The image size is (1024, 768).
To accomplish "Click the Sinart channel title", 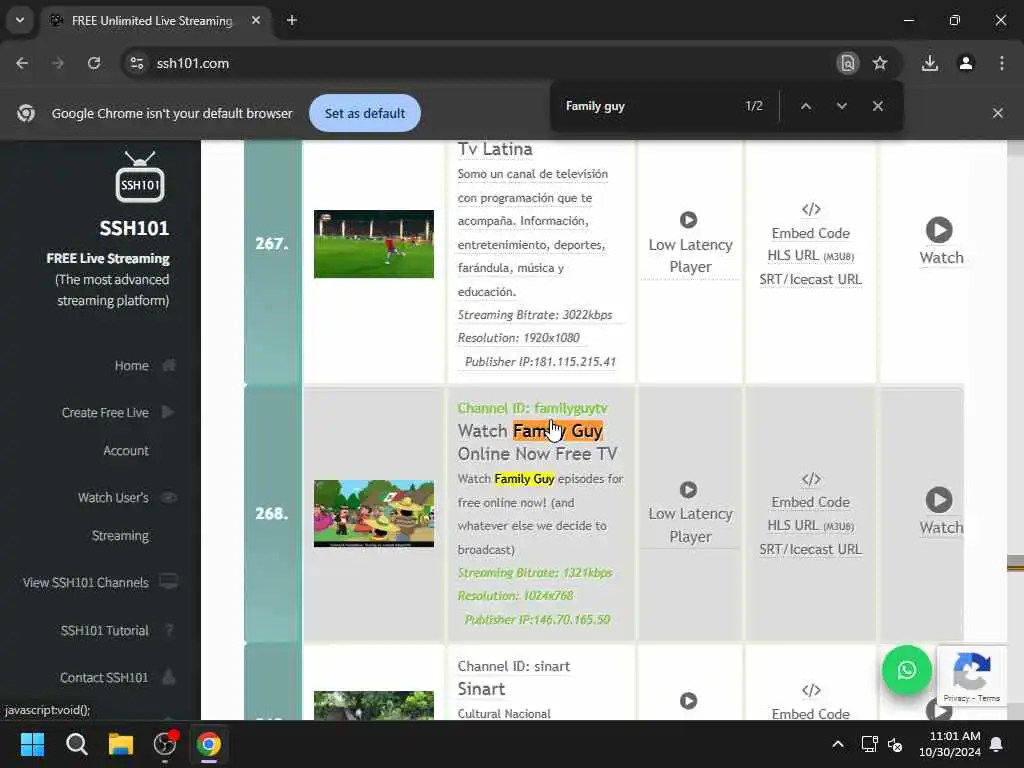I will pyautogui.click(x=481, y=689).
